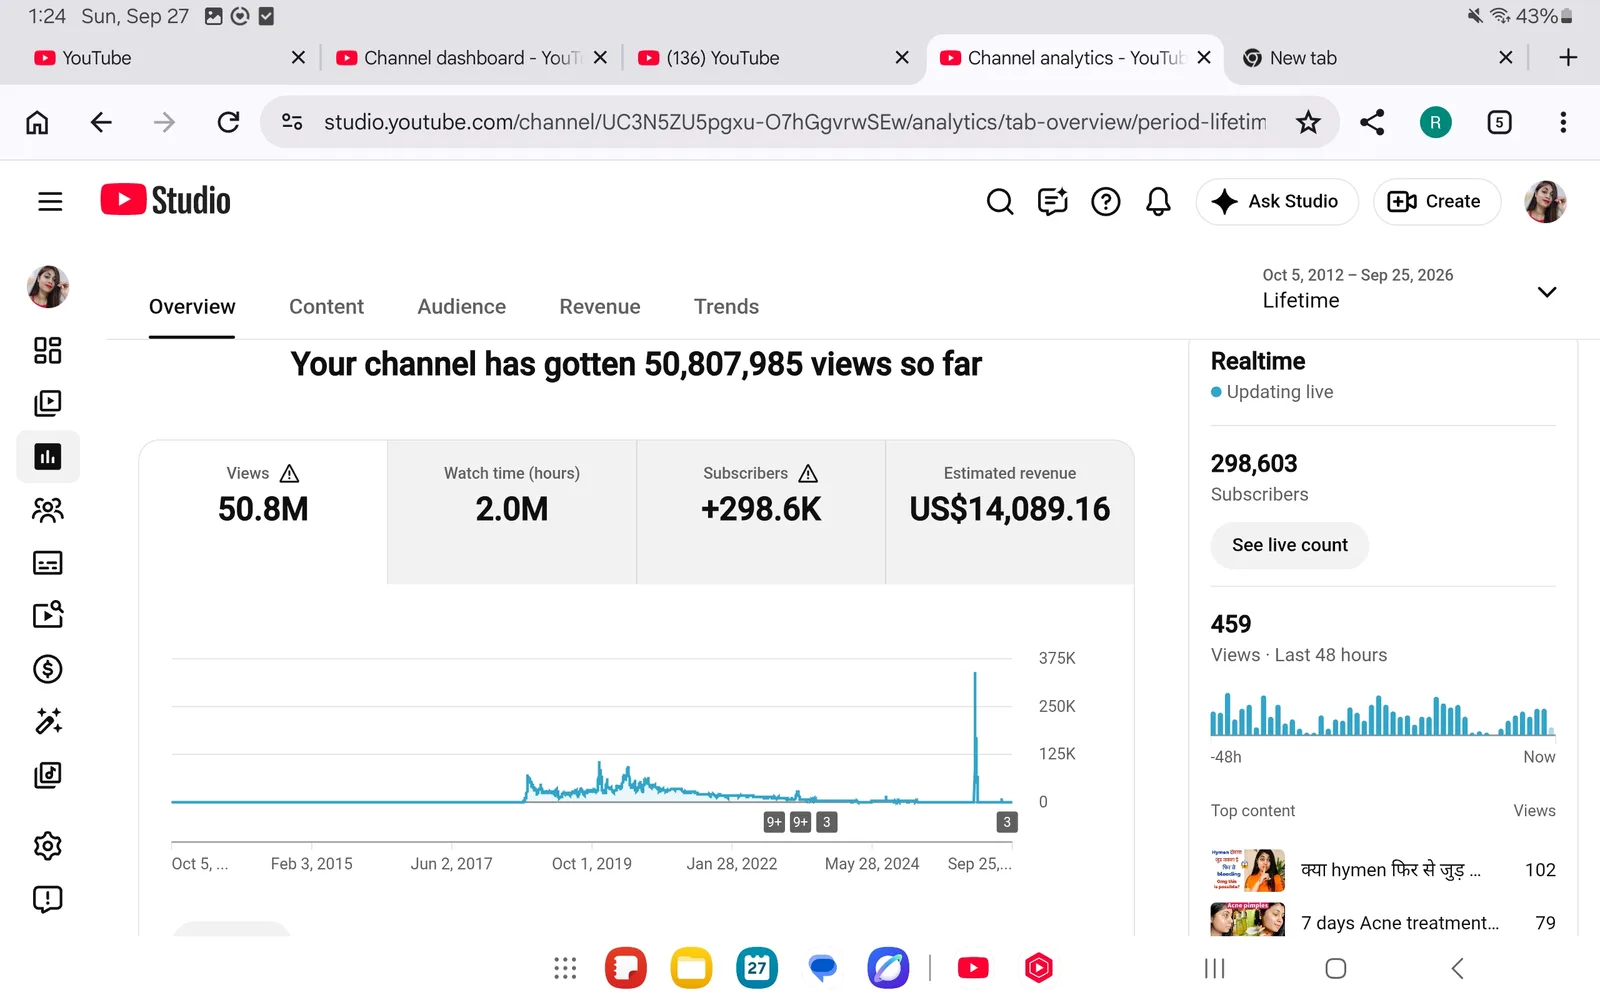Click the address bar URL
Screen dimensions: 1600x1000
point(795,122)
